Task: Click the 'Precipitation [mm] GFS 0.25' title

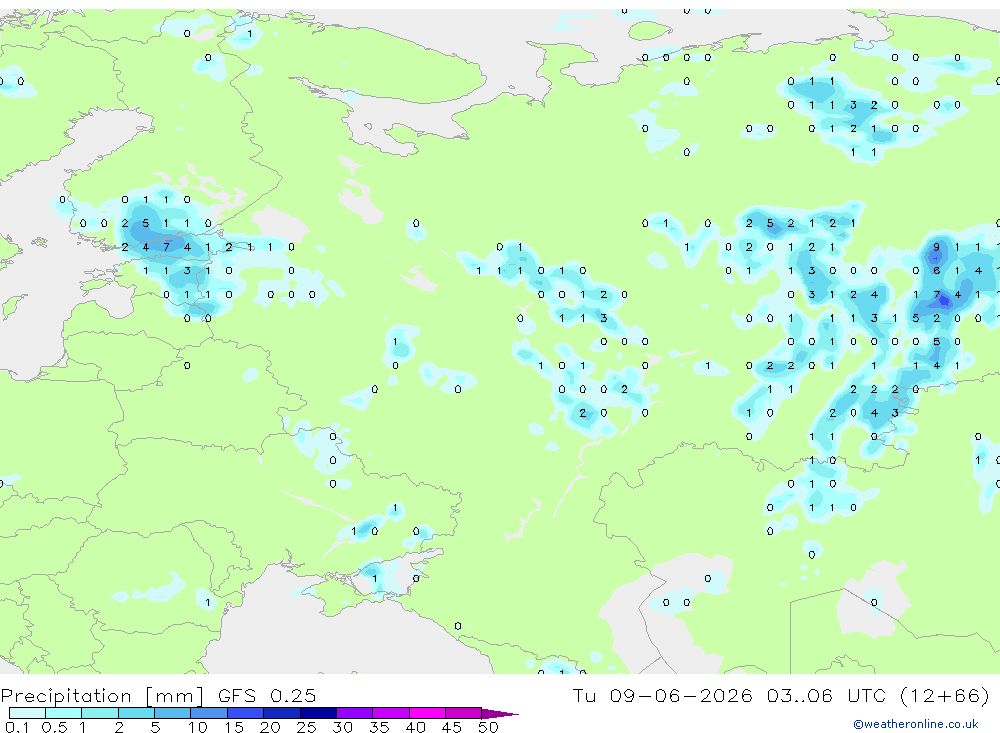Action: coord(158,695)
